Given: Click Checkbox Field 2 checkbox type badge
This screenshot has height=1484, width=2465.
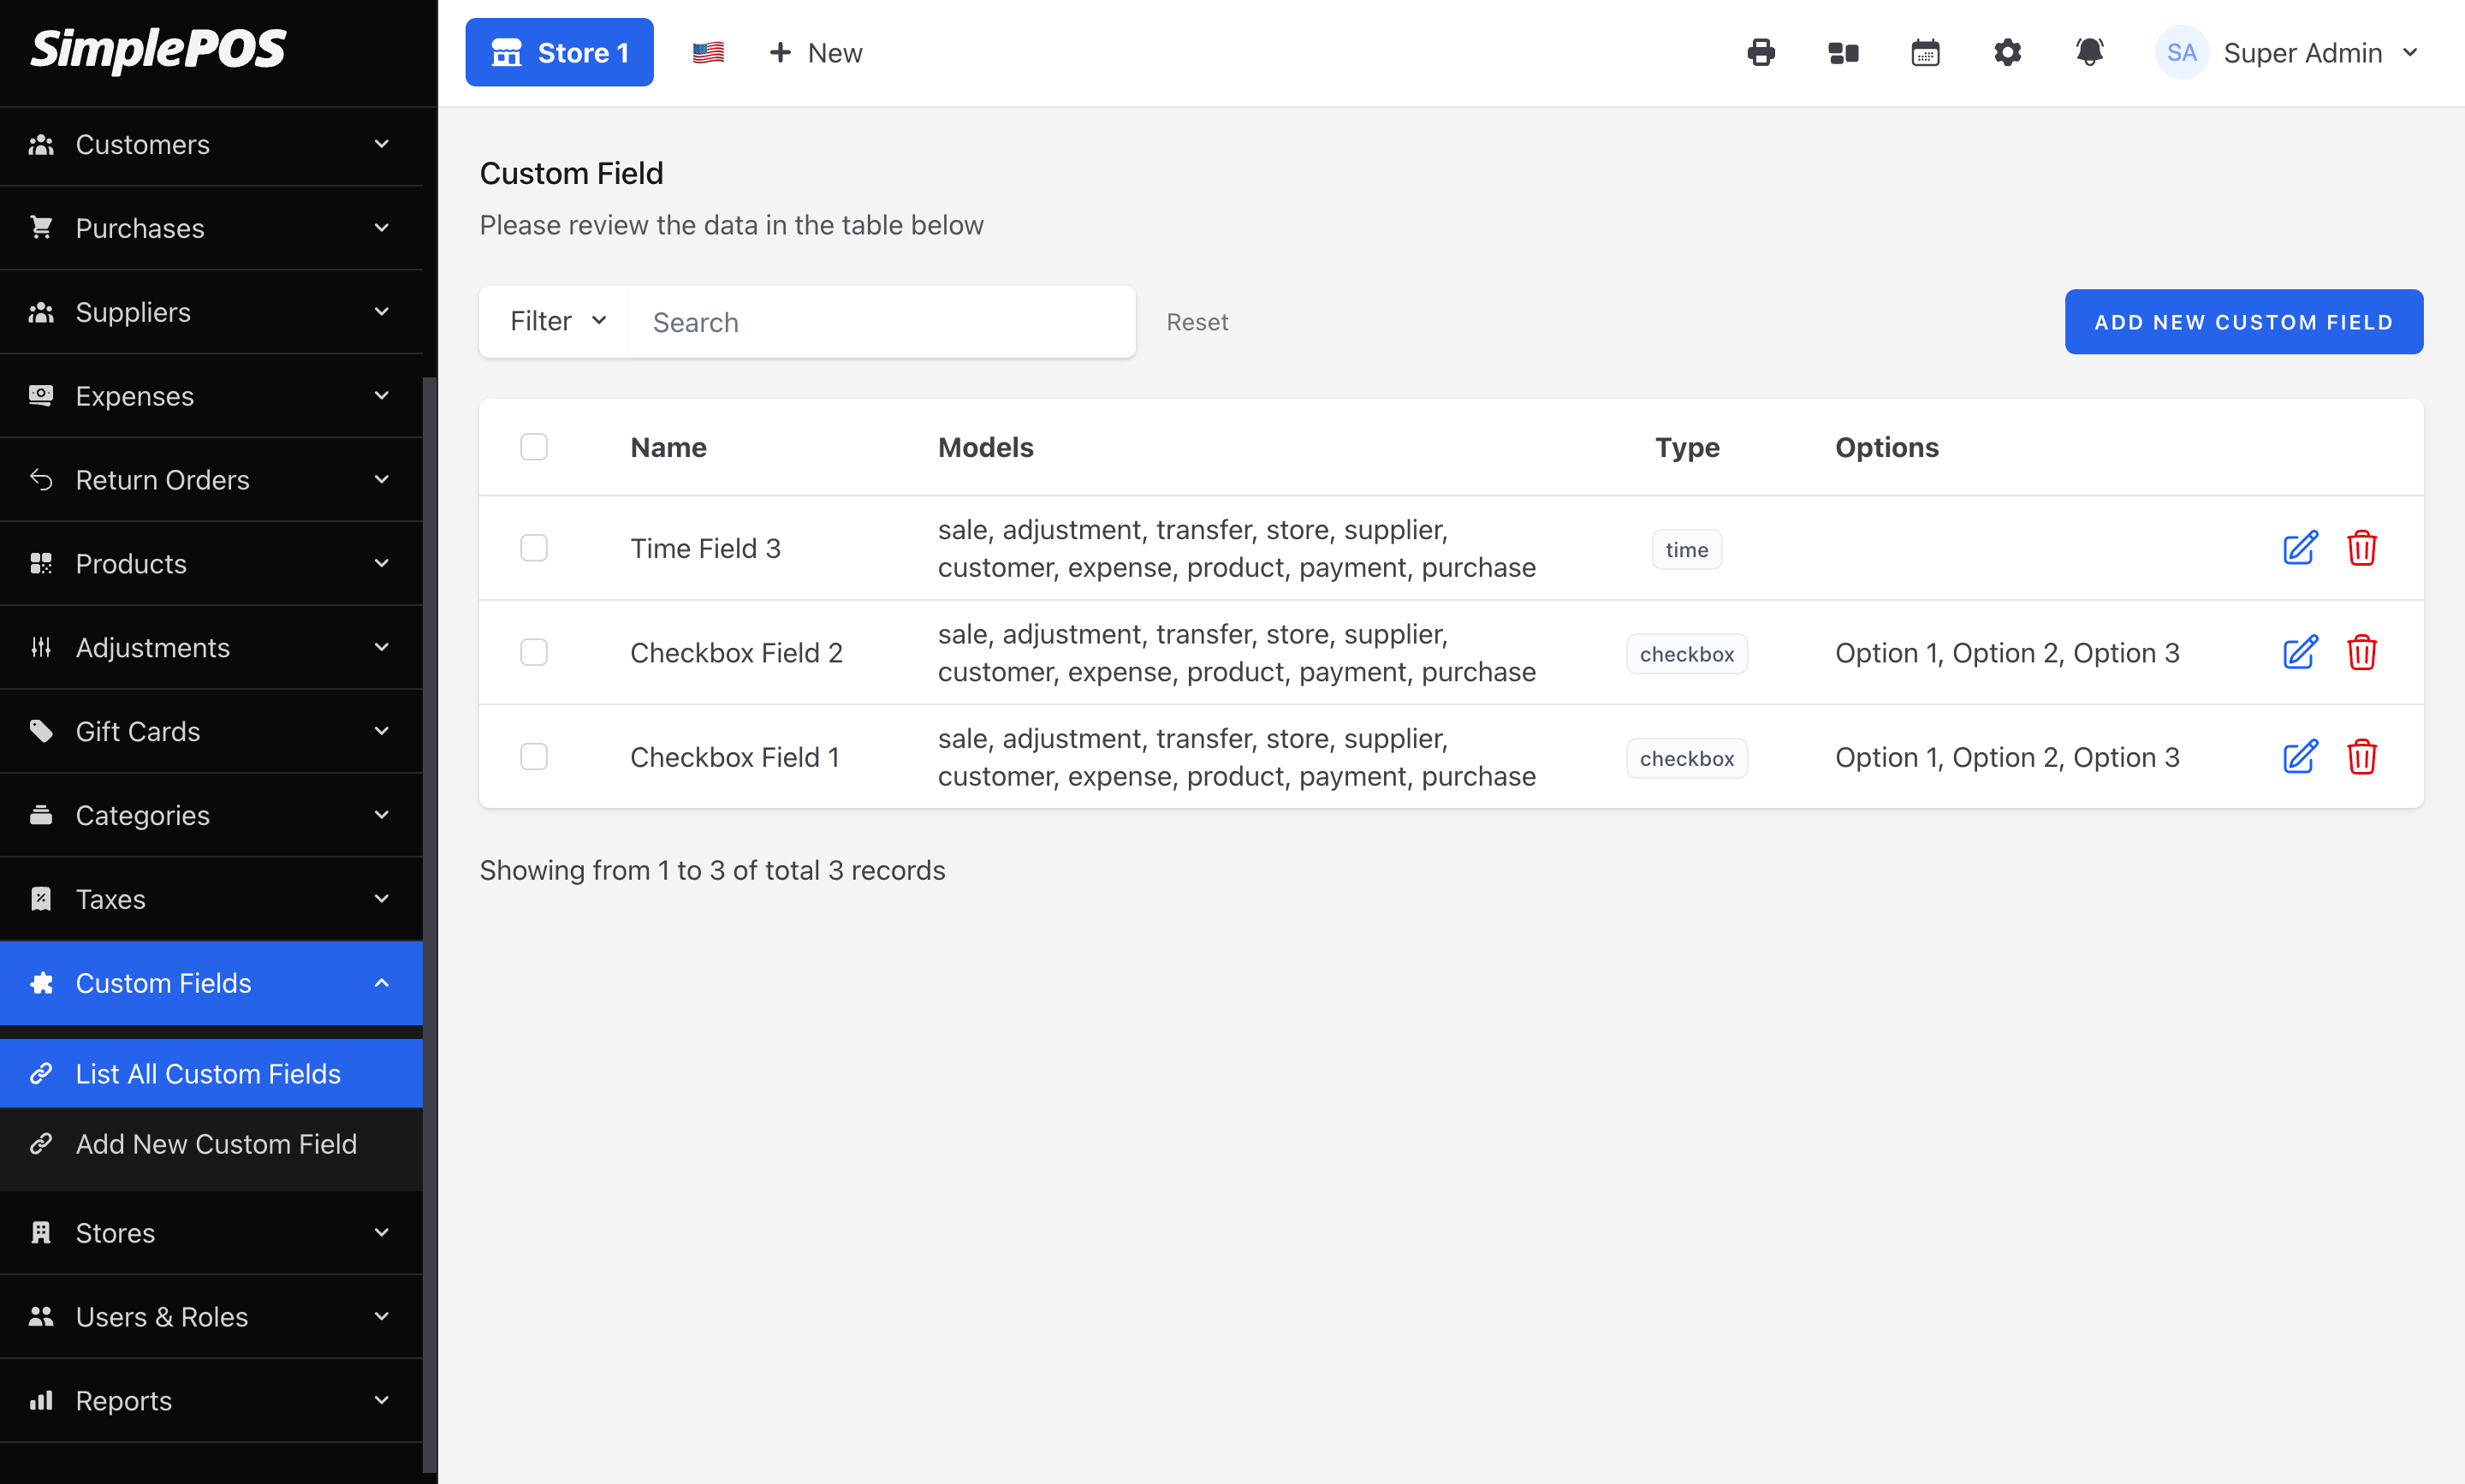Looking at the screenshot, I should click(x=1686, y=654).
